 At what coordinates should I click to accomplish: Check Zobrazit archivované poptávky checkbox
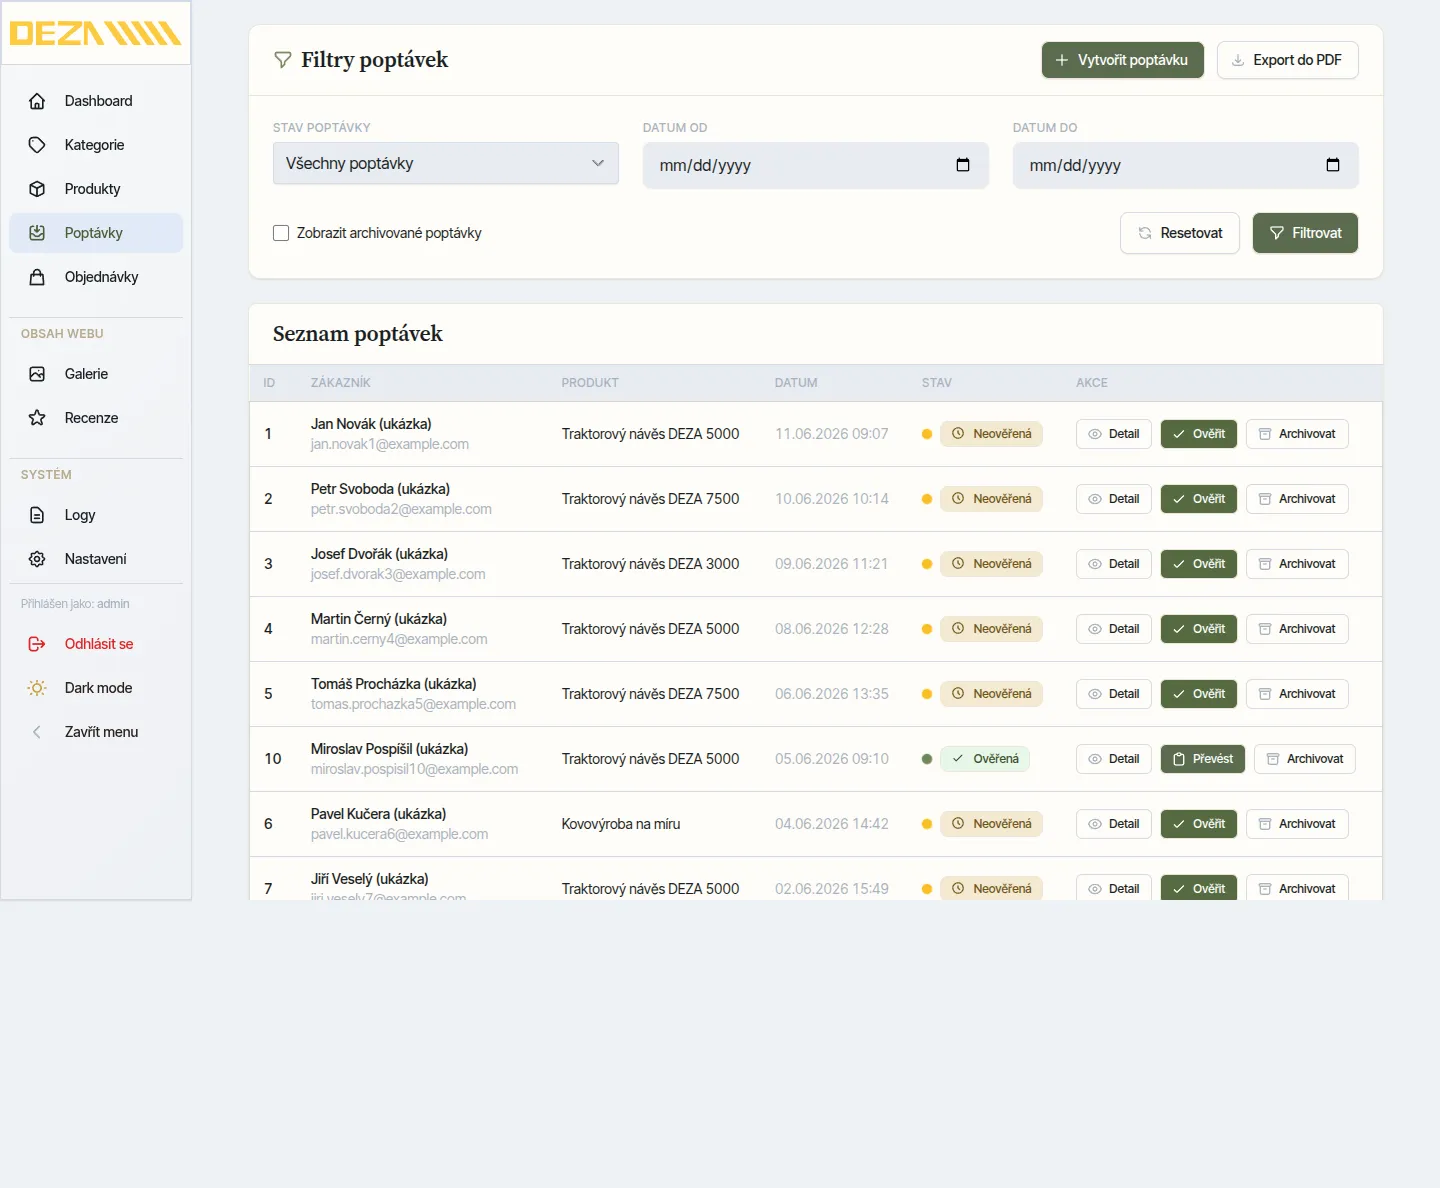click(281, 233)
